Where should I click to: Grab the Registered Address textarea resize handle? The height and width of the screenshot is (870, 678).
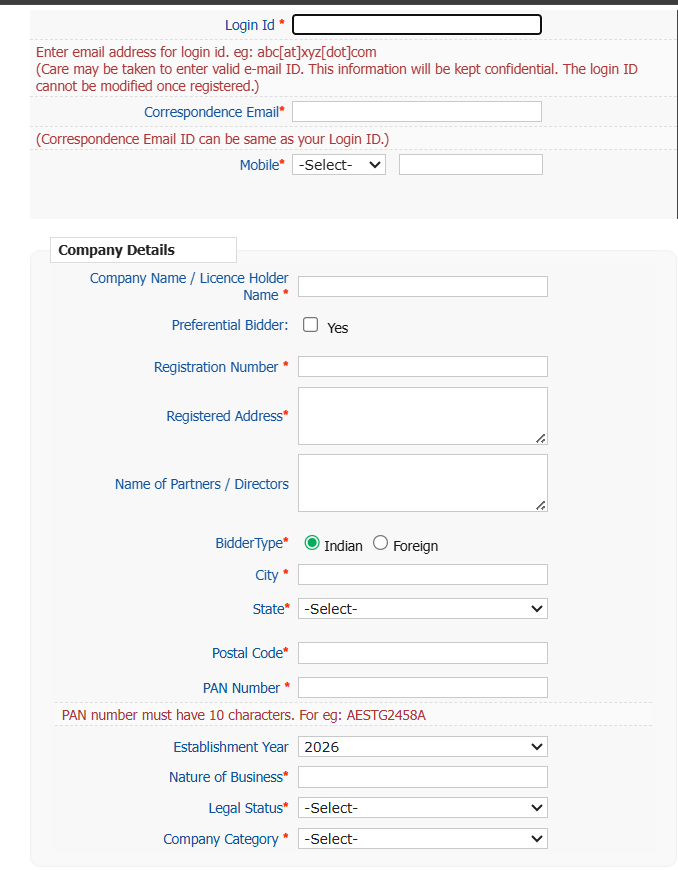(x=541, y=438)
